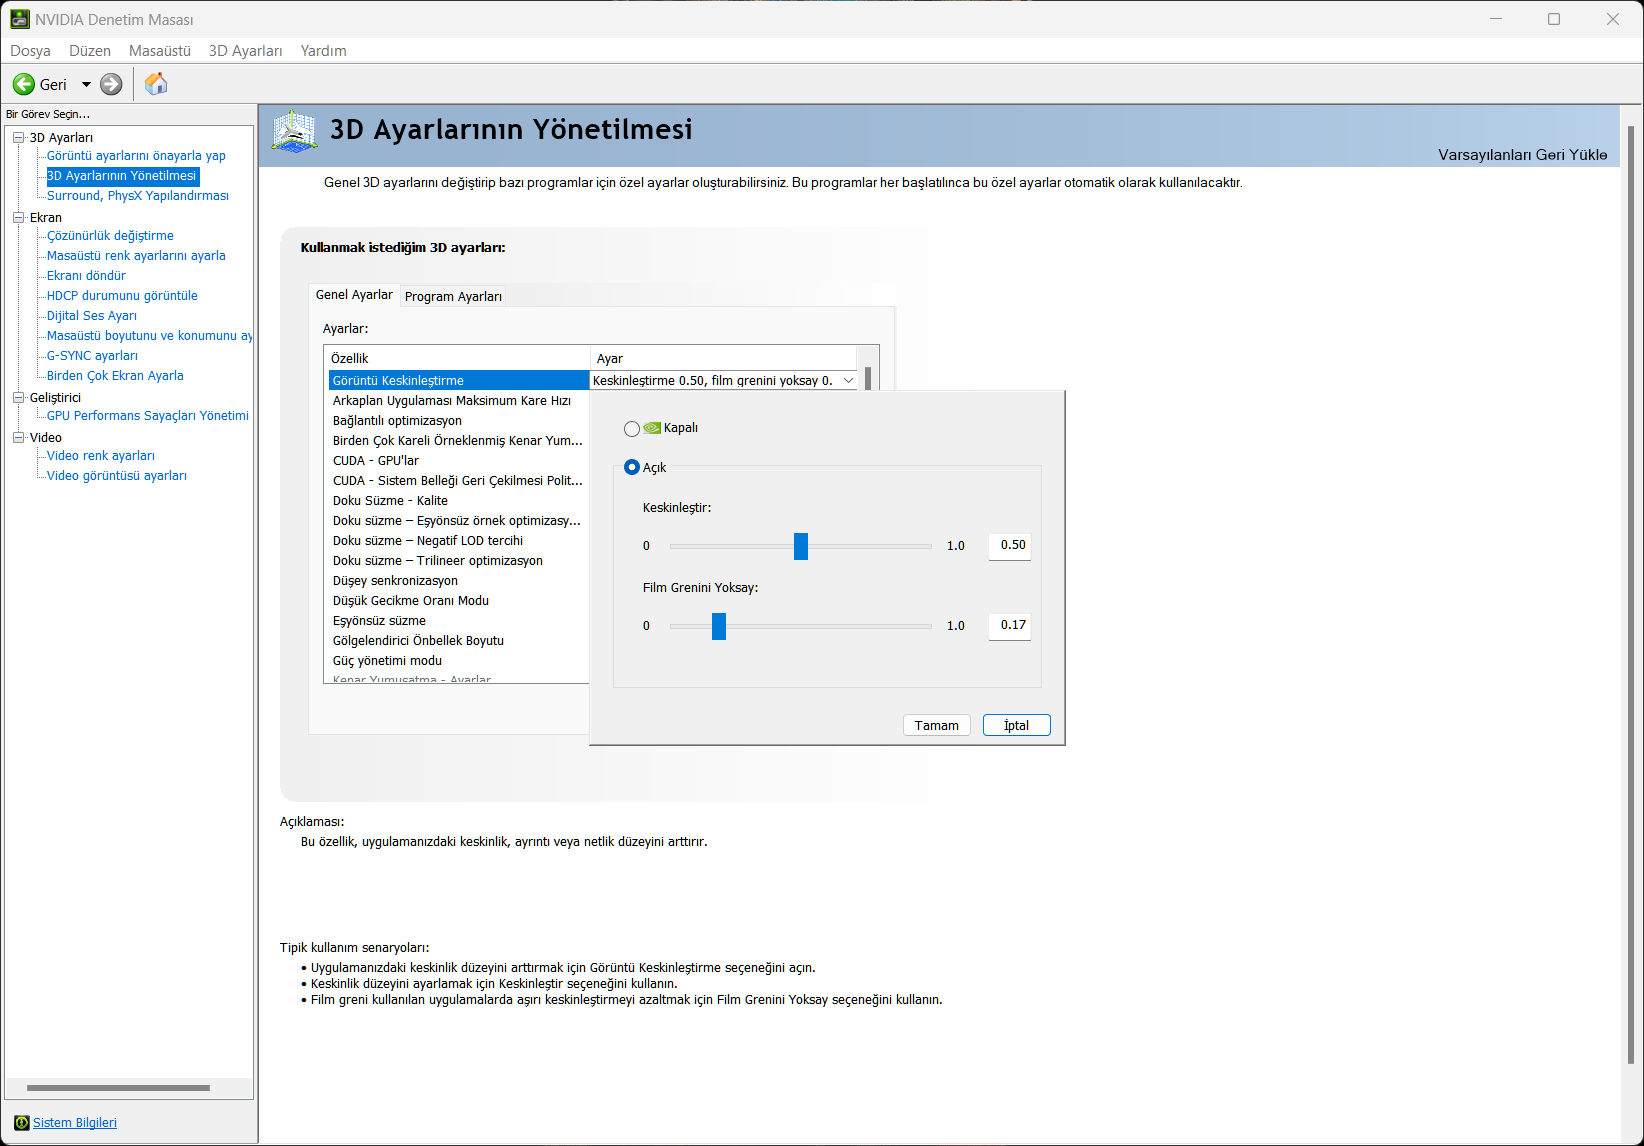Click the NVIDIA Sistem Bilgileri icon
The width and height of the screenshot is (1644, 1146).
point(22,1123)
